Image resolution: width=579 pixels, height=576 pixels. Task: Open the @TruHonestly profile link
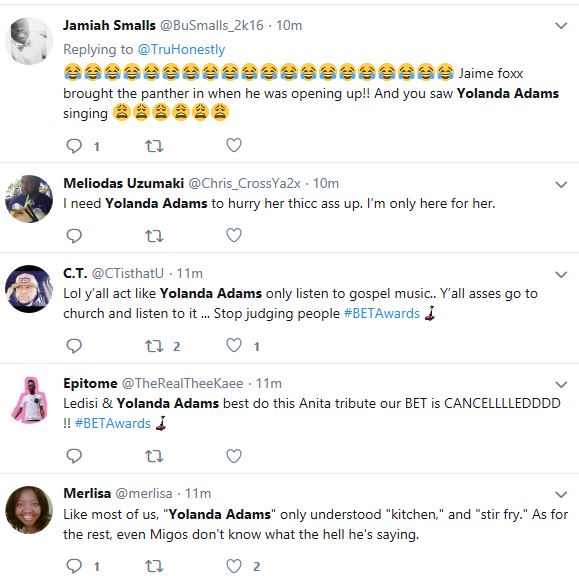click(181, 49)
